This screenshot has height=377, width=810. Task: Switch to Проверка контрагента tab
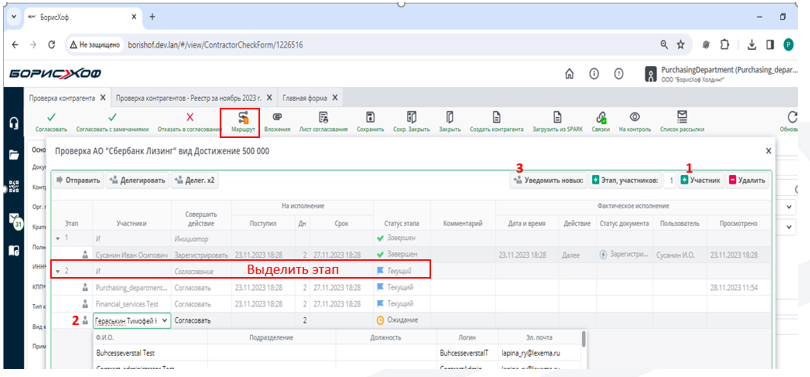click(x=61, y=98)
